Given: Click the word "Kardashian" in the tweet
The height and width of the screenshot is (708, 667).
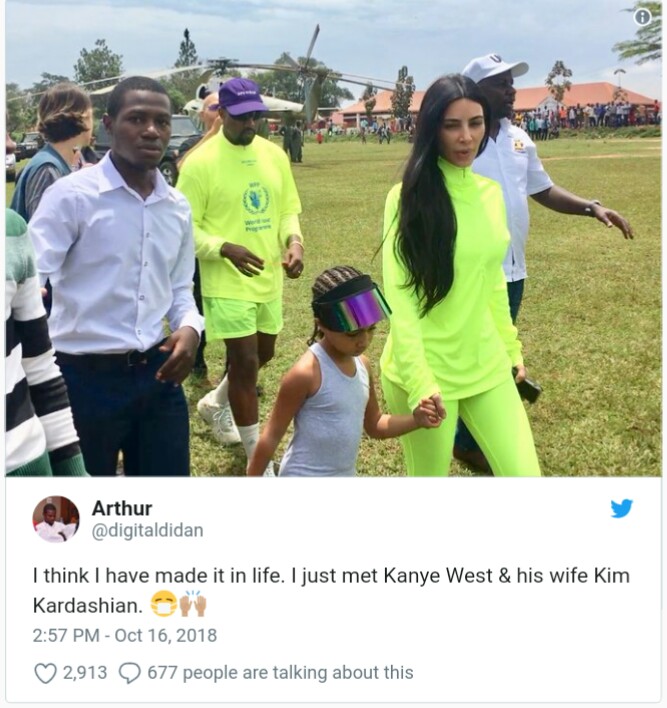Looking at the screenshot, I should pos(78,606).
